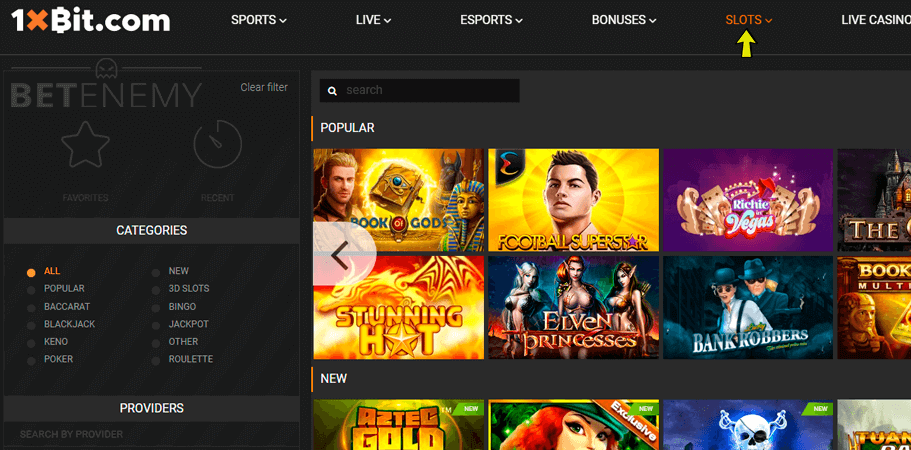Select the NEW category filter

178,271
